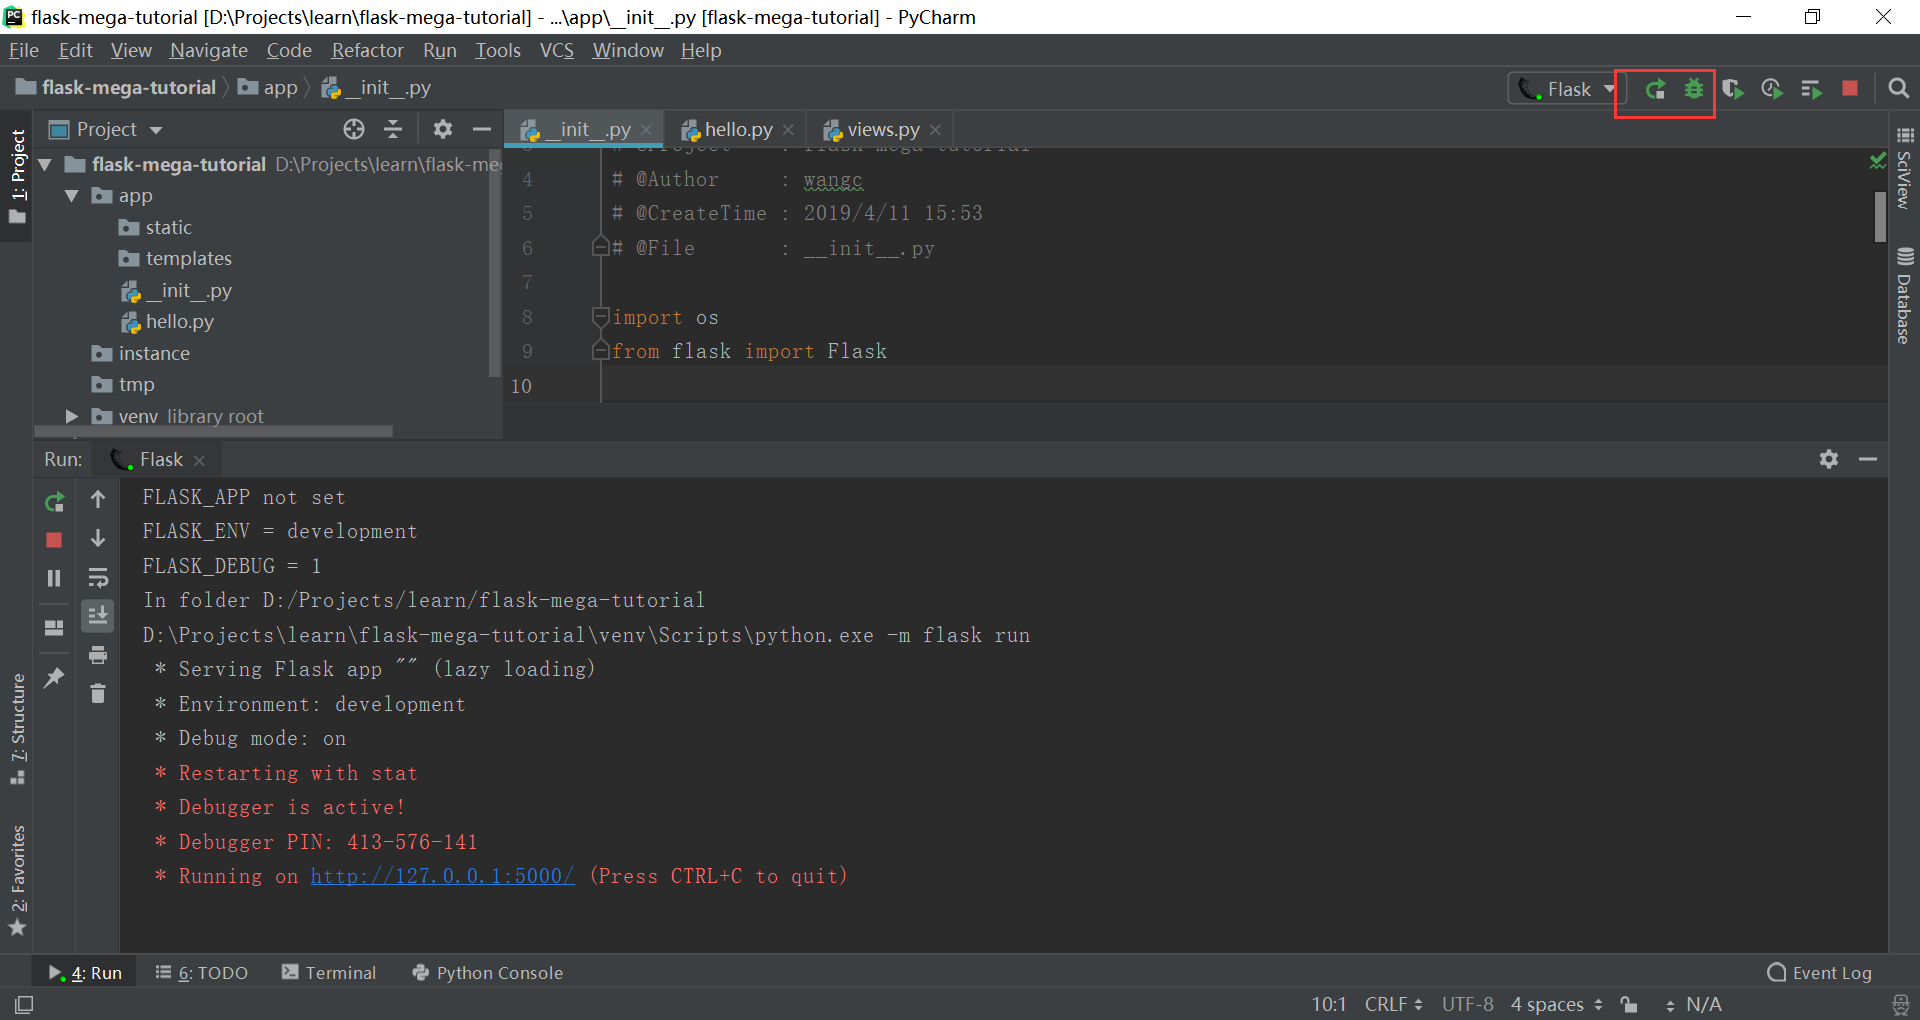Open the Refactor menu

point(367,50)
